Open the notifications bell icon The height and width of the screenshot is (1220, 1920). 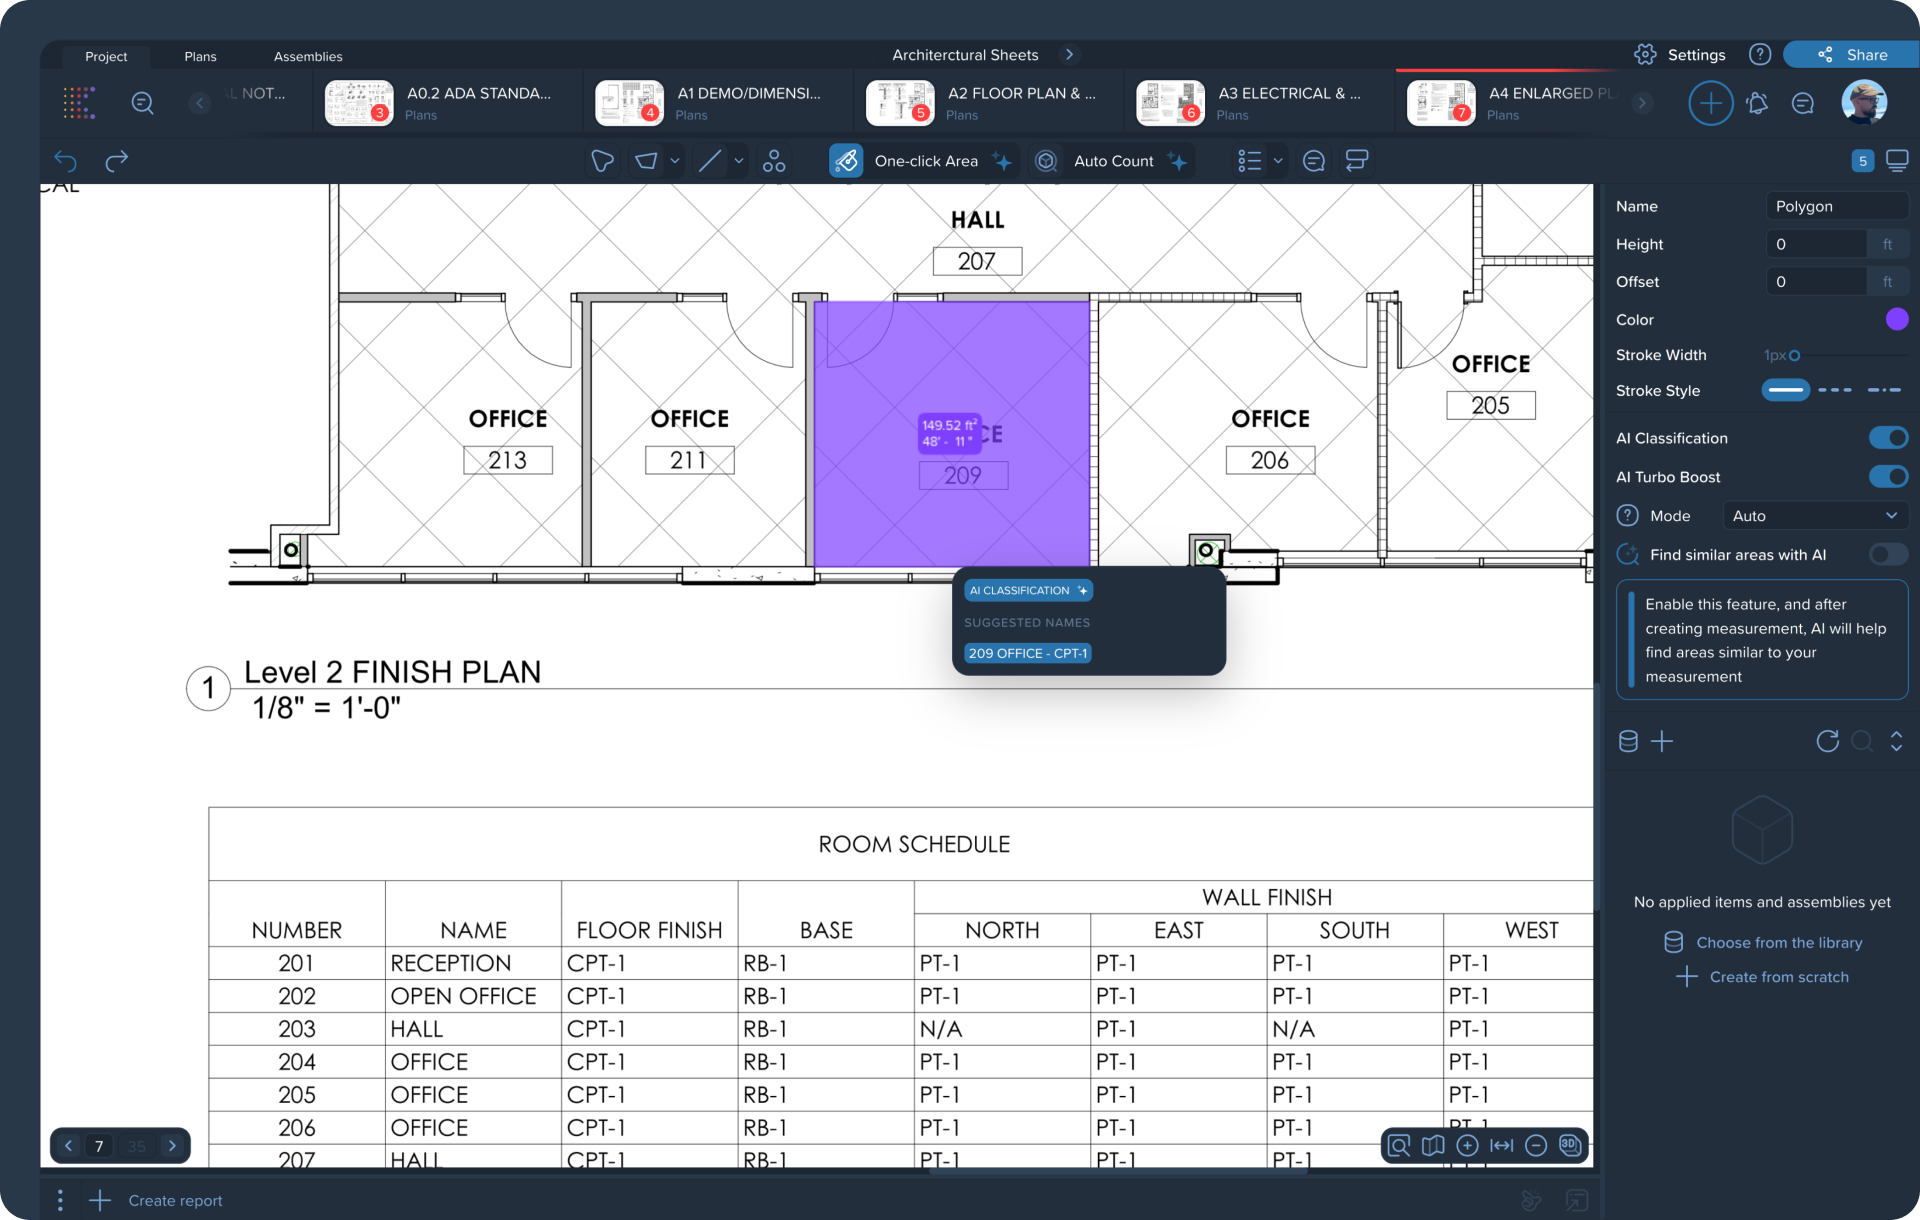coord(1757,103)
